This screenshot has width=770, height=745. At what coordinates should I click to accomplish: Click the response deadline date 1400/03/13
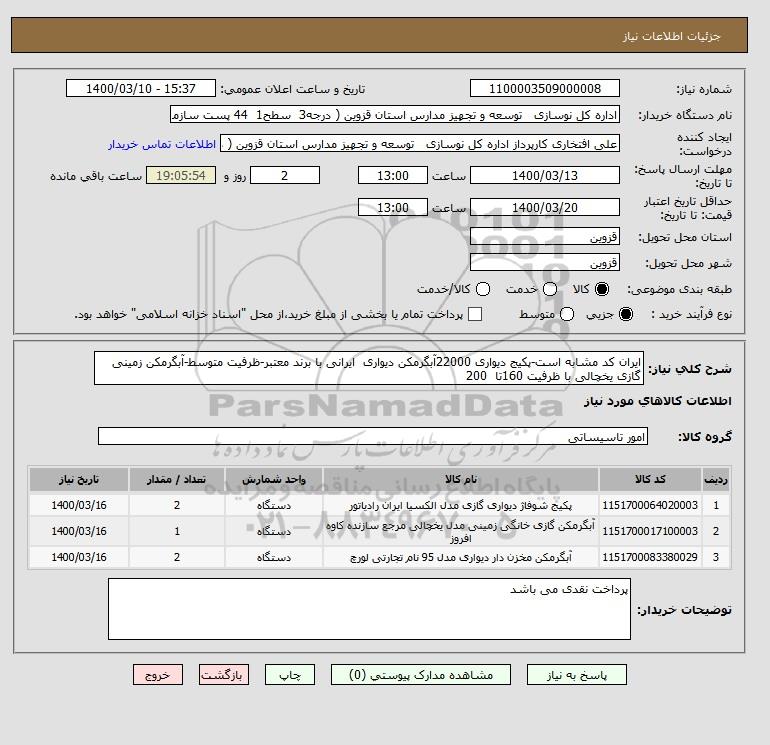(x=545, y=175)
